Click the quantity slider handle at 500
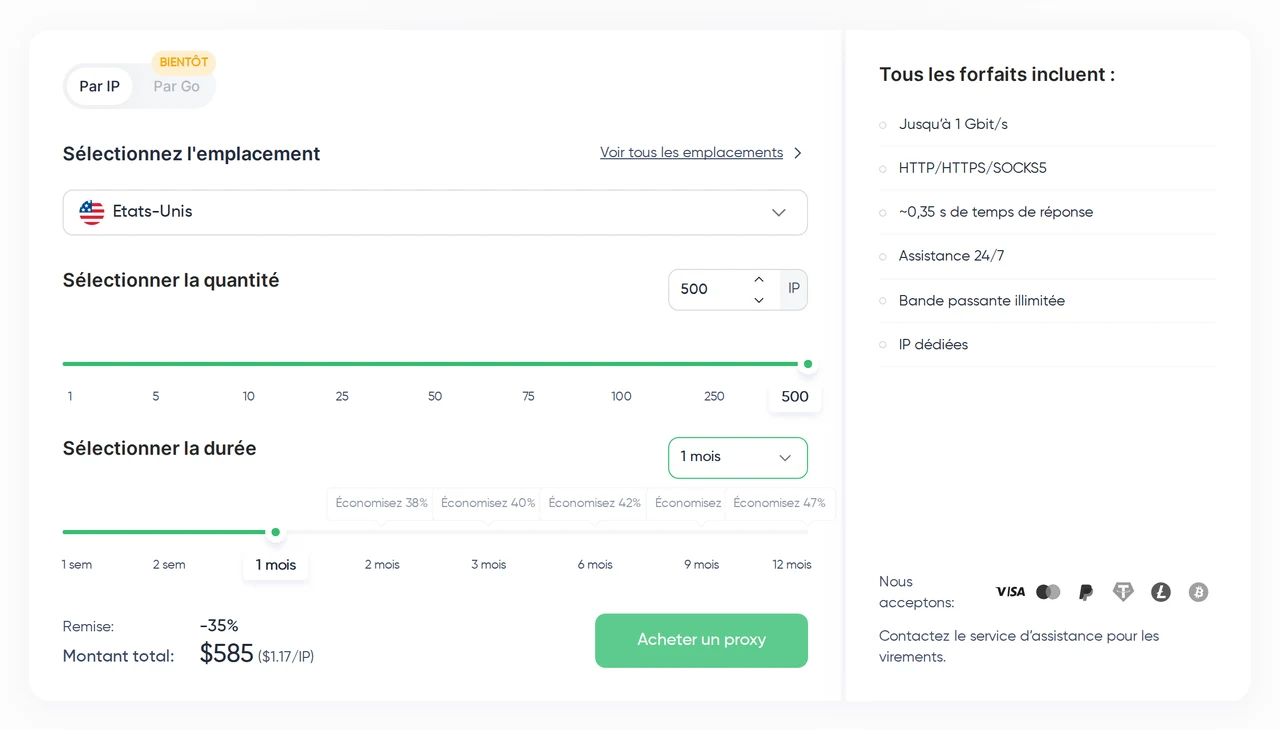The height and width of the screenshot is (730, 1280). tap(808, 364)
